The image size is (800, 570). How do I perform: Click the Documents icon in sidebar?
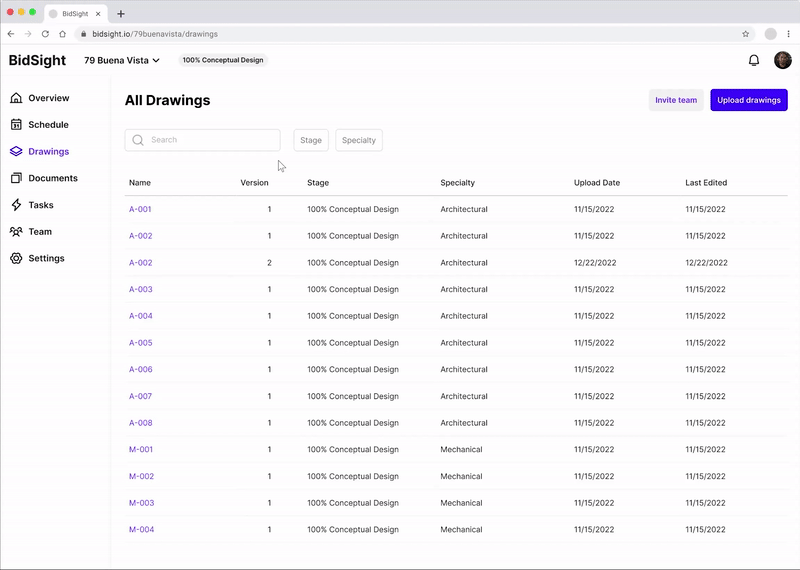pos(16,178)
